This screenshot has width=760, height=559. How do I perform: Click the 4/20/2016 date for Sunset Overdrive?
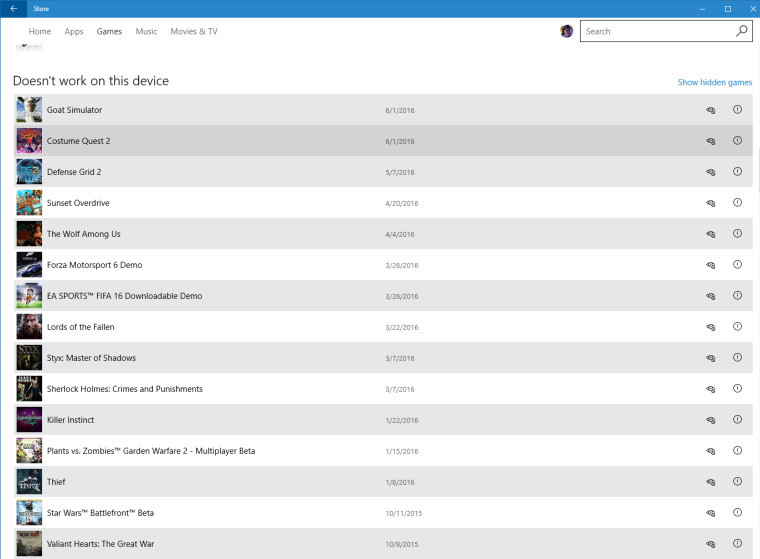402,204
